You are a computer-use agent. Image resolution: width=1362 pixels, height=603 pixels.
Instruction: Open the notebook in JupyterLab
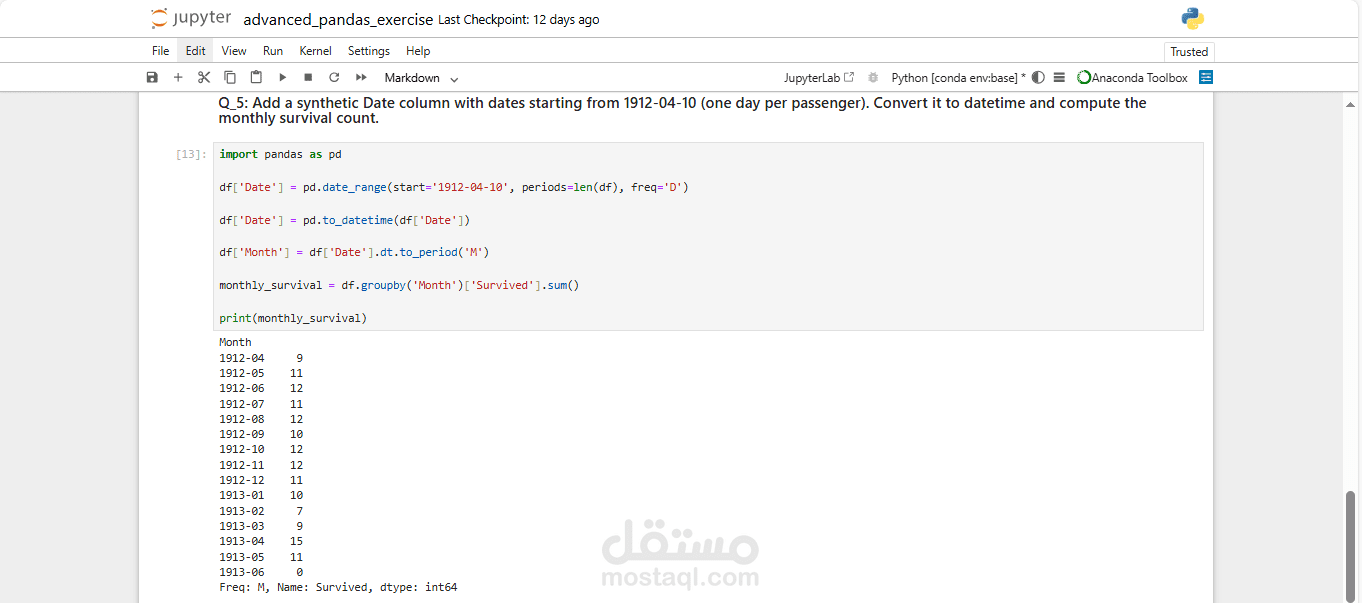(819, 78)
